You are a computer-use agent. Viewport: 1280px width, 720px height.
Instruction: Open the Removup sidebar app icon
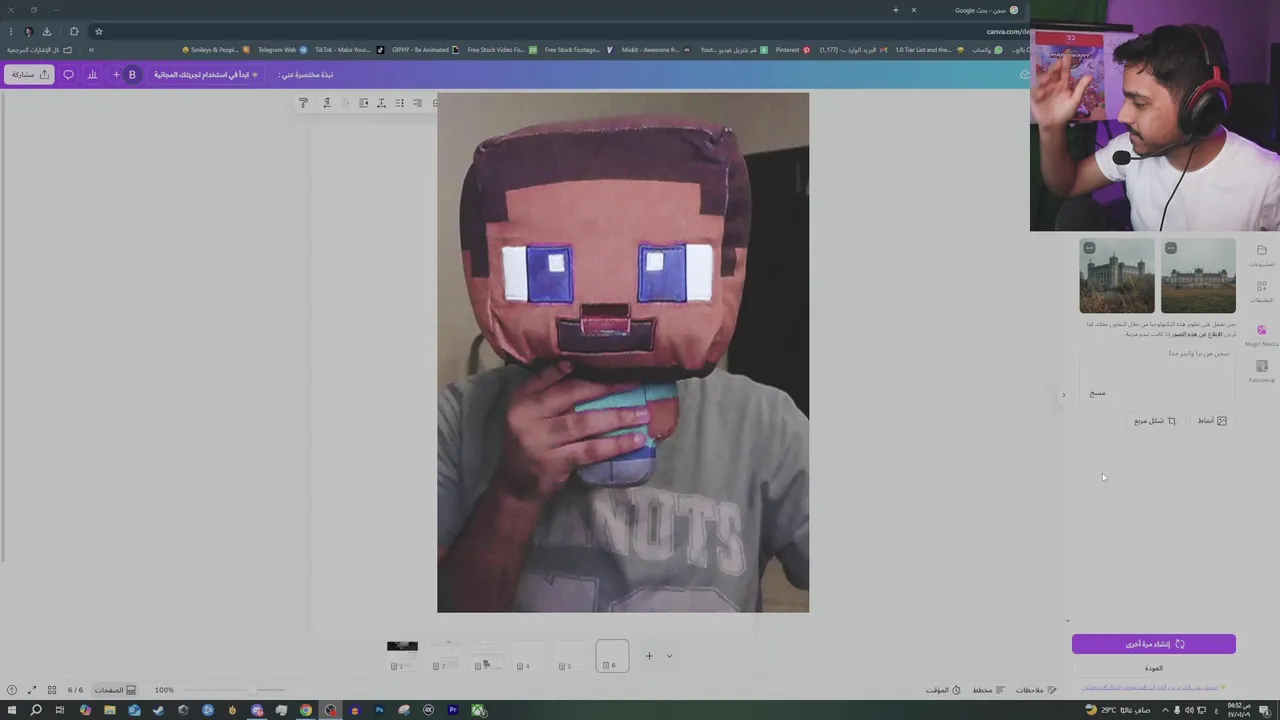[x=1261, y=371]
